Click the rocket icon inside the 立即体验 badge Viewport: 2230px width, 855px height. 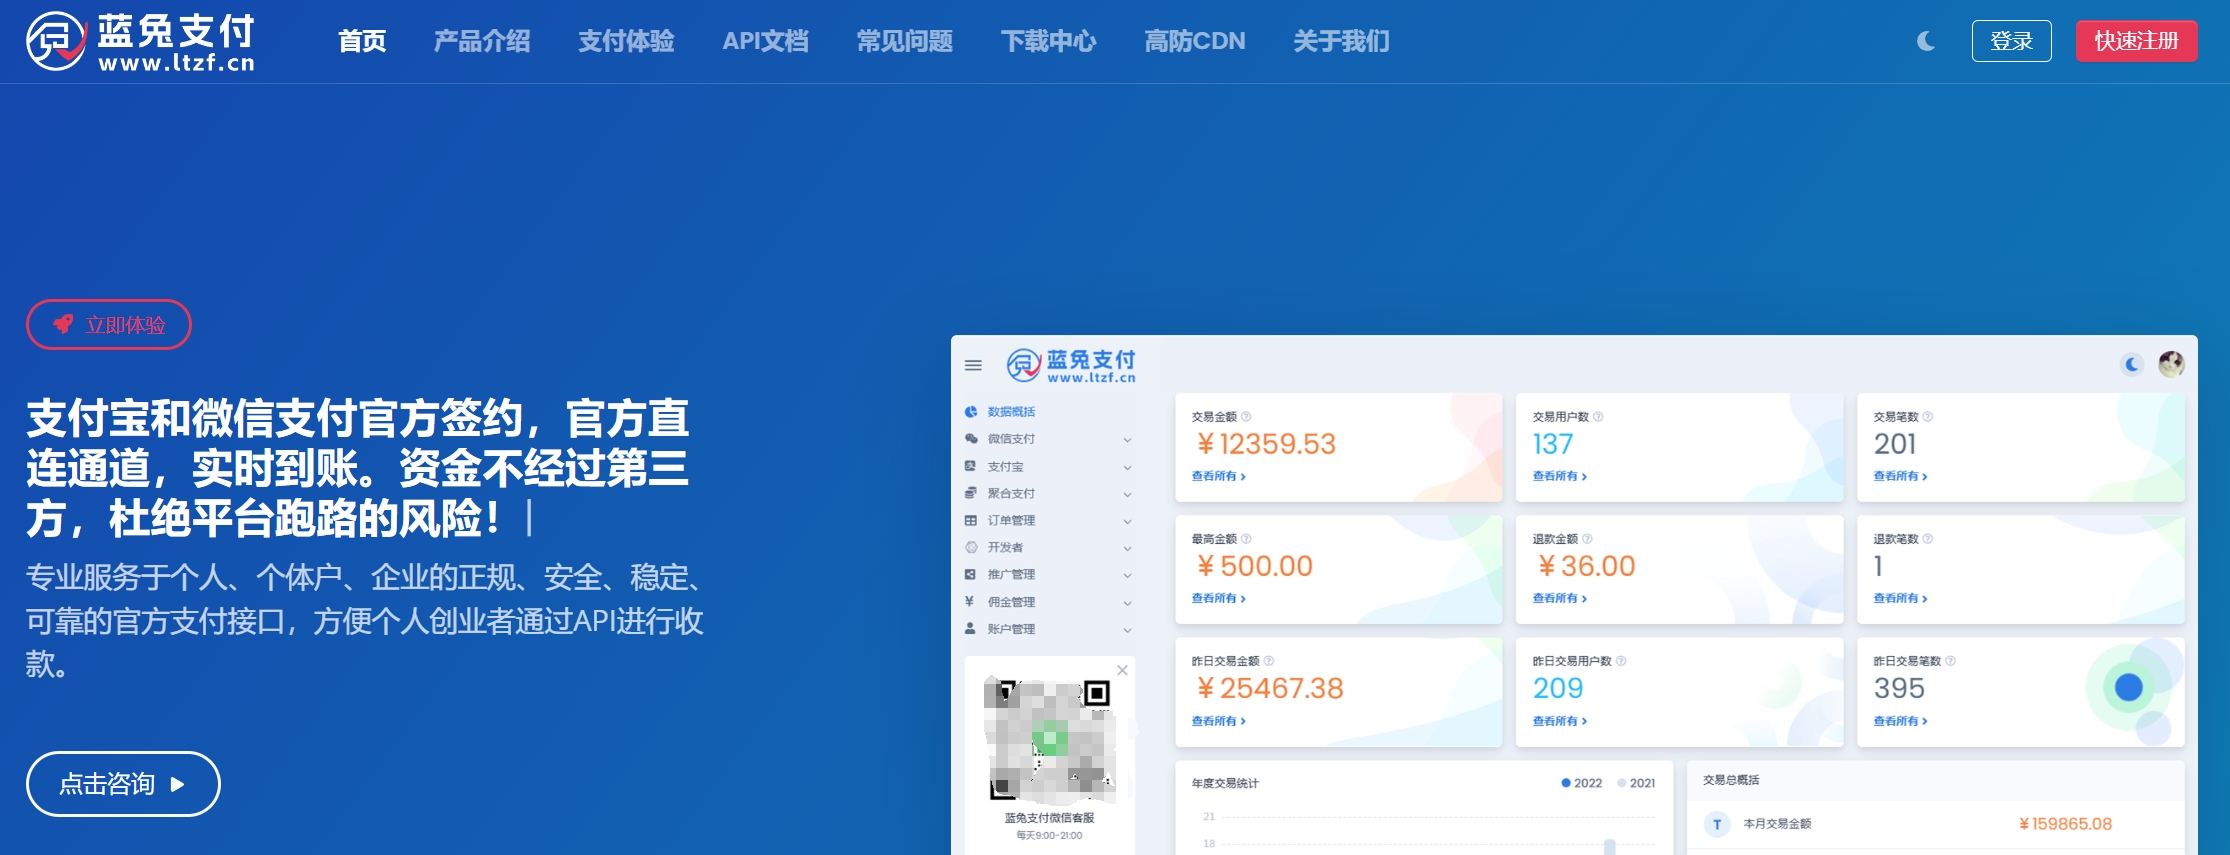(63, 324)
